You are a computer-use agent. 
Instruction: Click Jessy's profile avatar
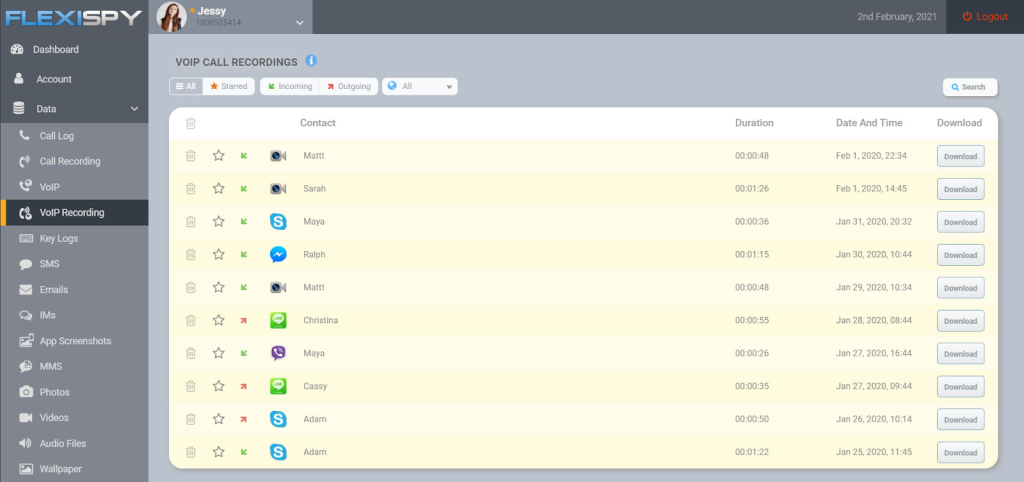coord(172,17)
